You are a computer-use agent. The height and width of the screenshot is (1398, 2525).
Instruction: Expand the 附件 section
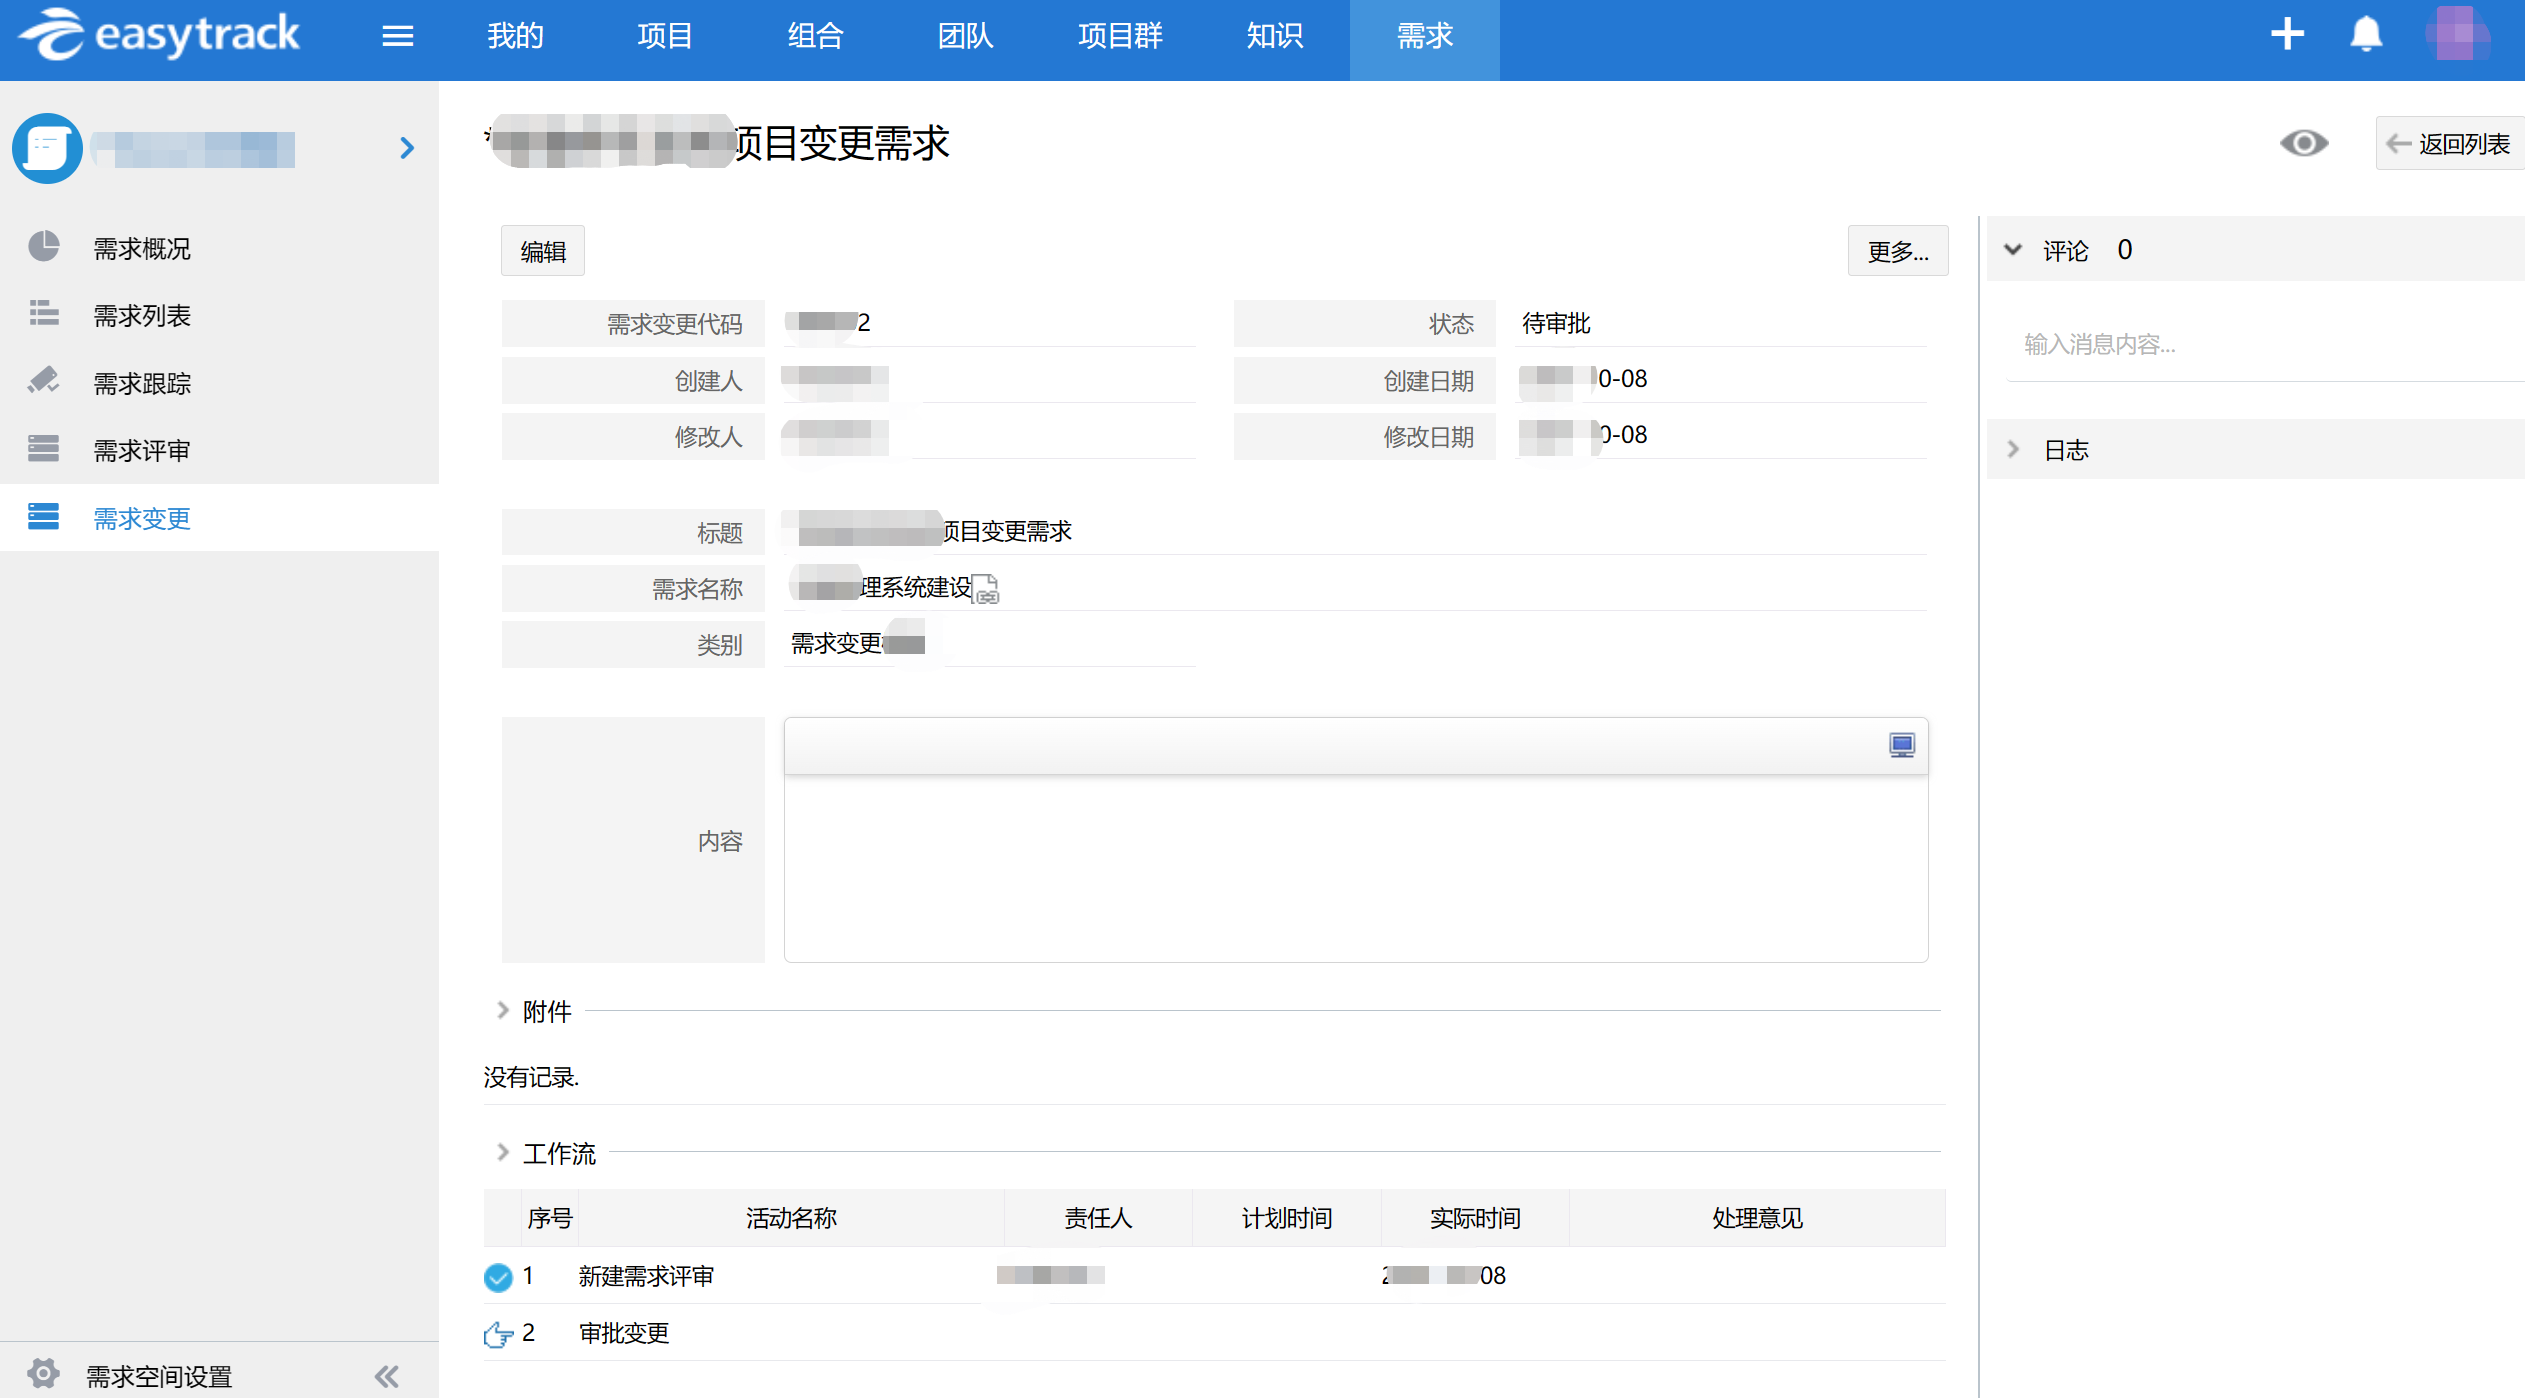click(503, 1011)
